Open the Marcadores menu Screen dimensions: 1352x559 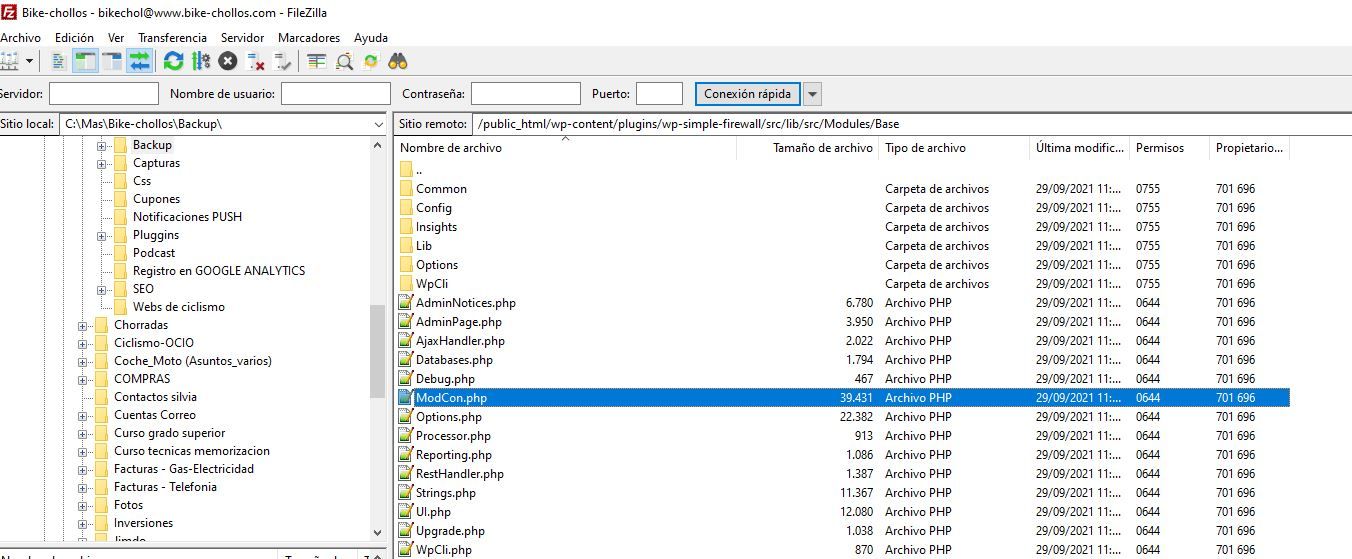pyautogui.click(x=309, y=37)
